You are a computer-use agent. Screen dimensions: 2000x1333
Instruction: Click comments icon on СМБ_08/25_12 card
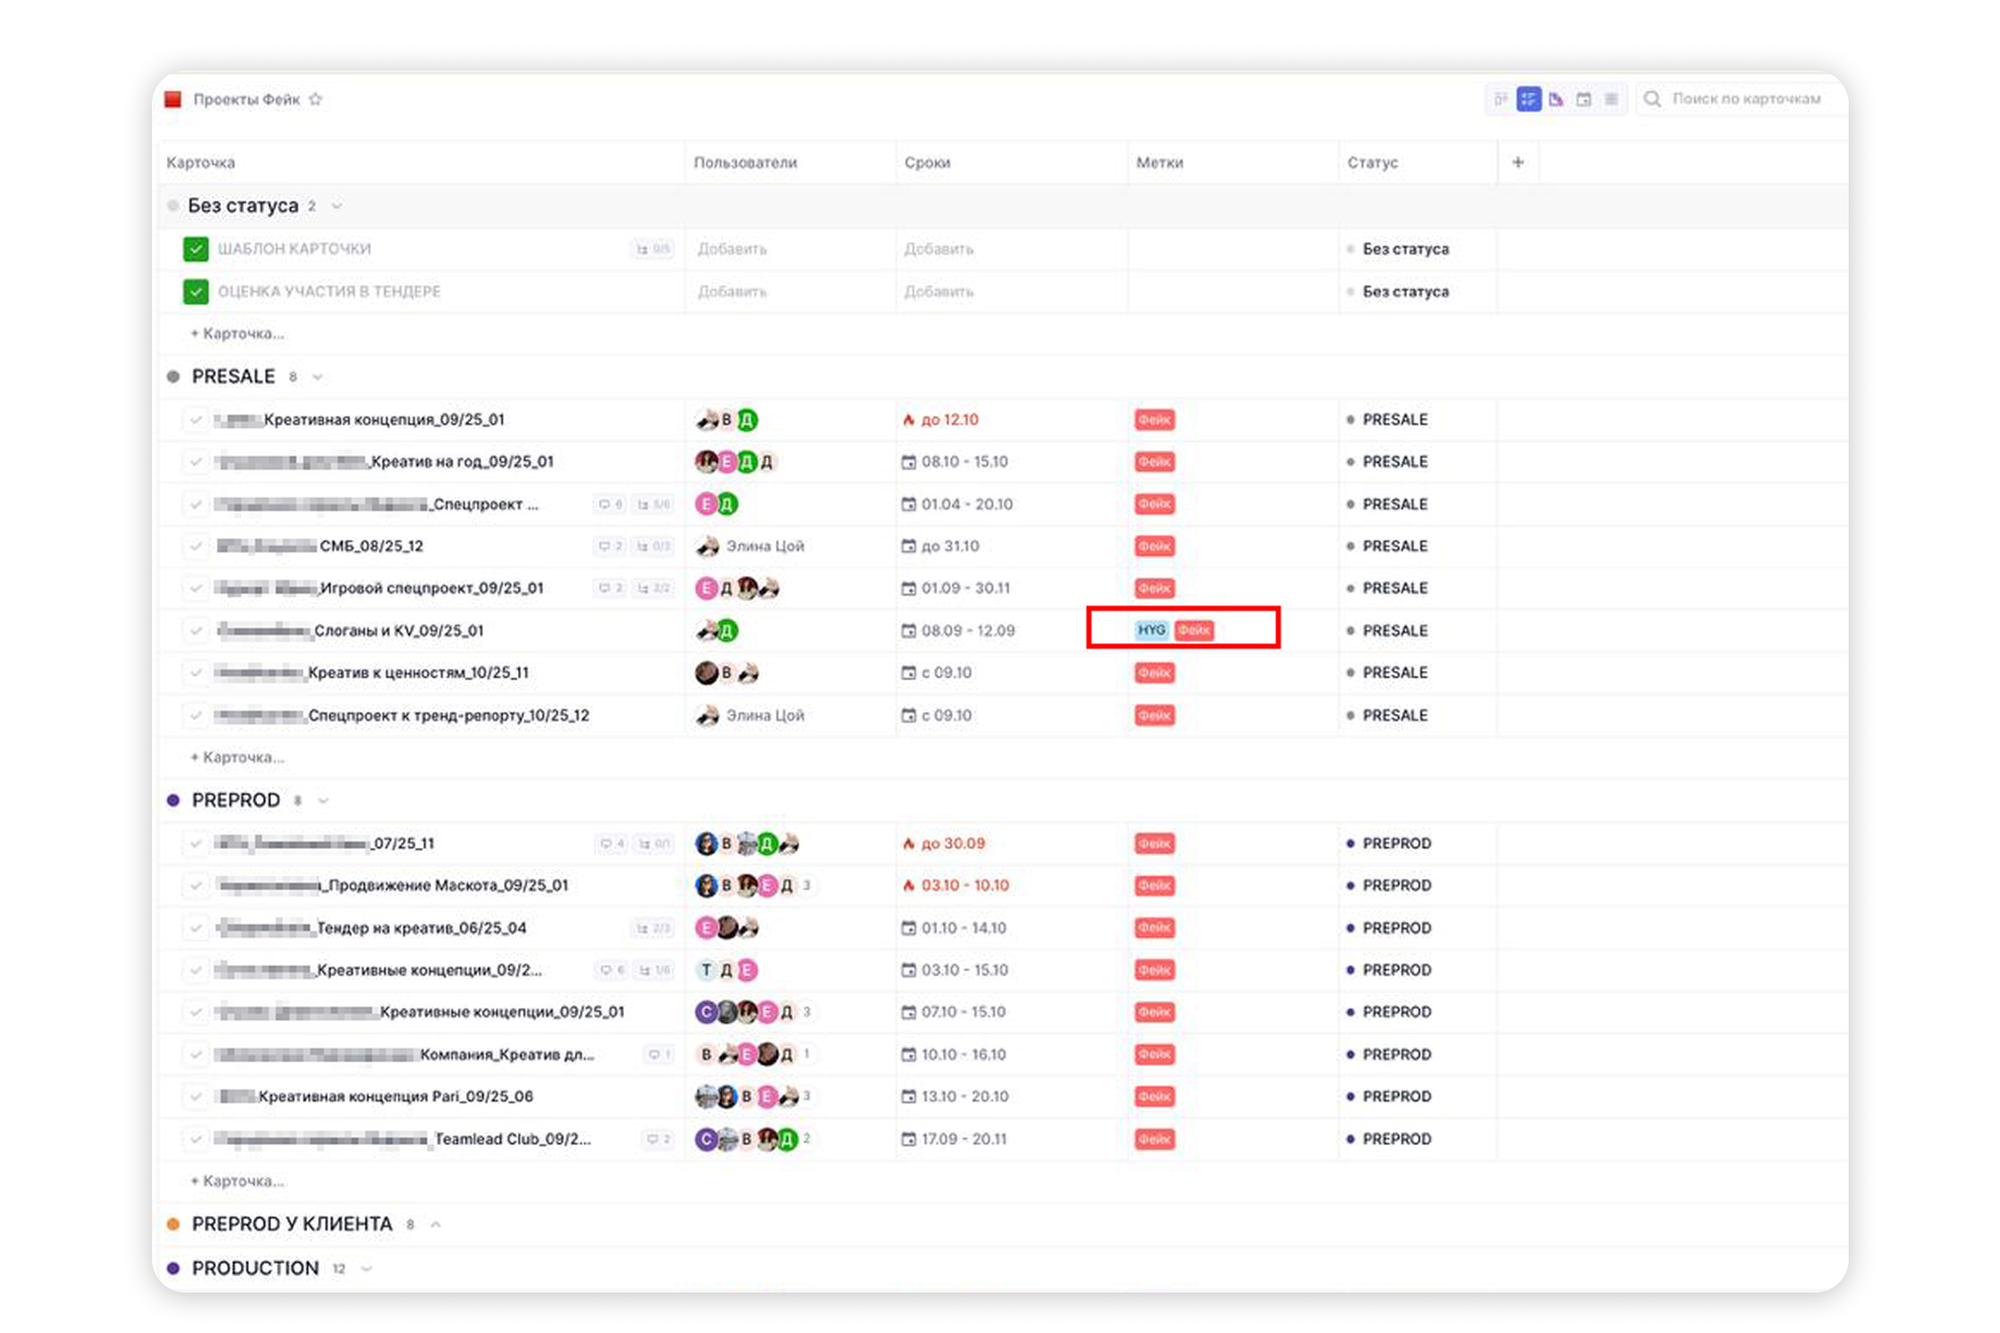tap(610, 546)
